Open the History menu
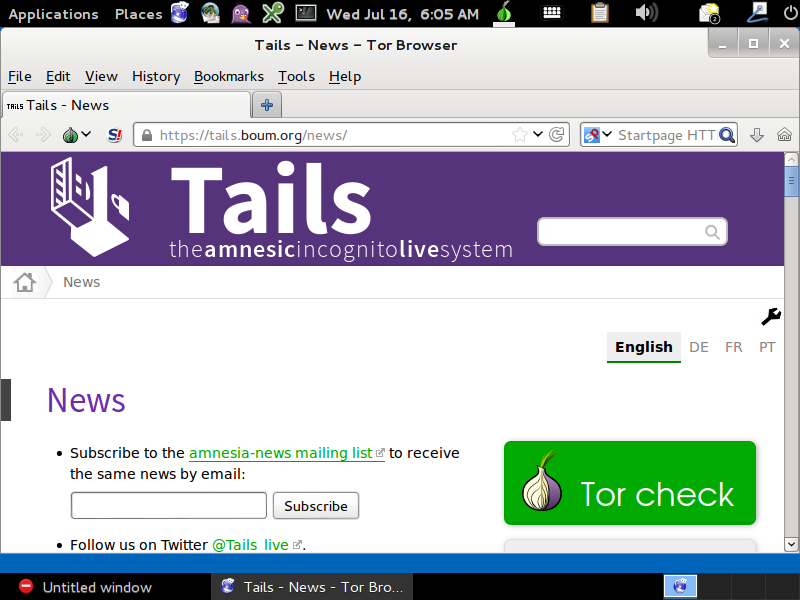Viewport: 800px width, 600px height. coord(156,77)
